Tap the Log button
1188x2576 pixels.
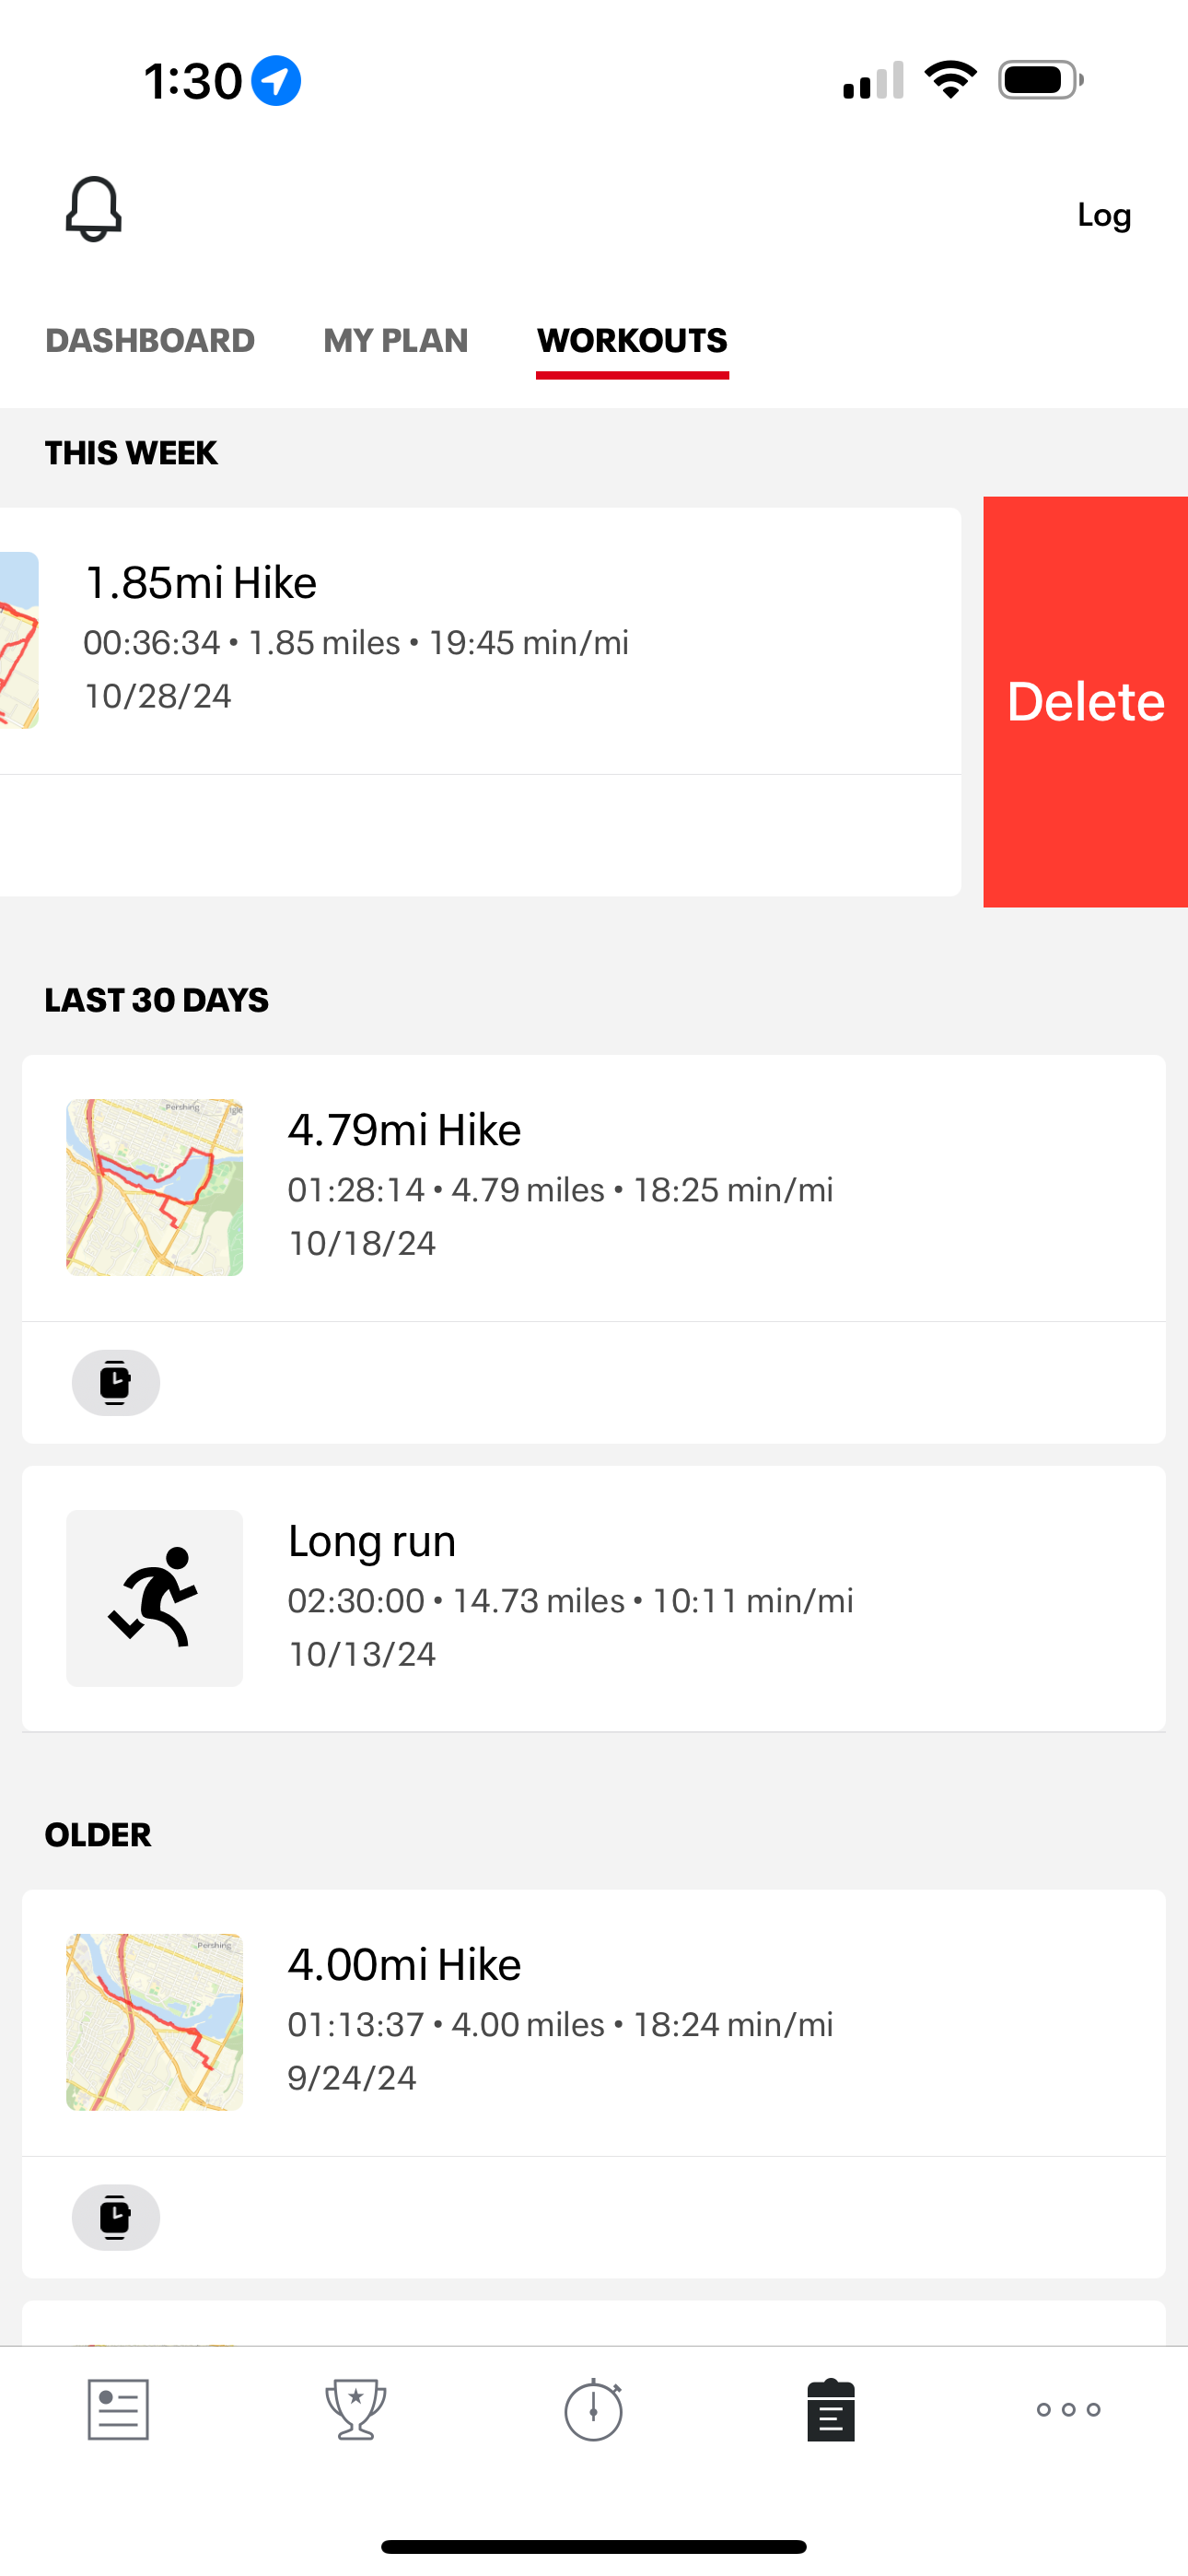(x=1104, y=215)
